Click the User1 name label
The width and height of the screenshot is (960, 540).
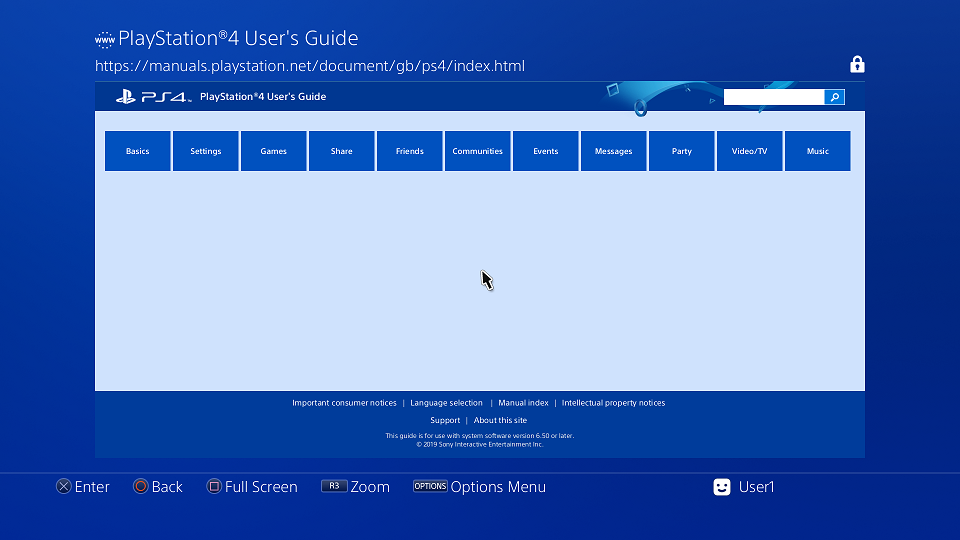click(x=757, y=487)
